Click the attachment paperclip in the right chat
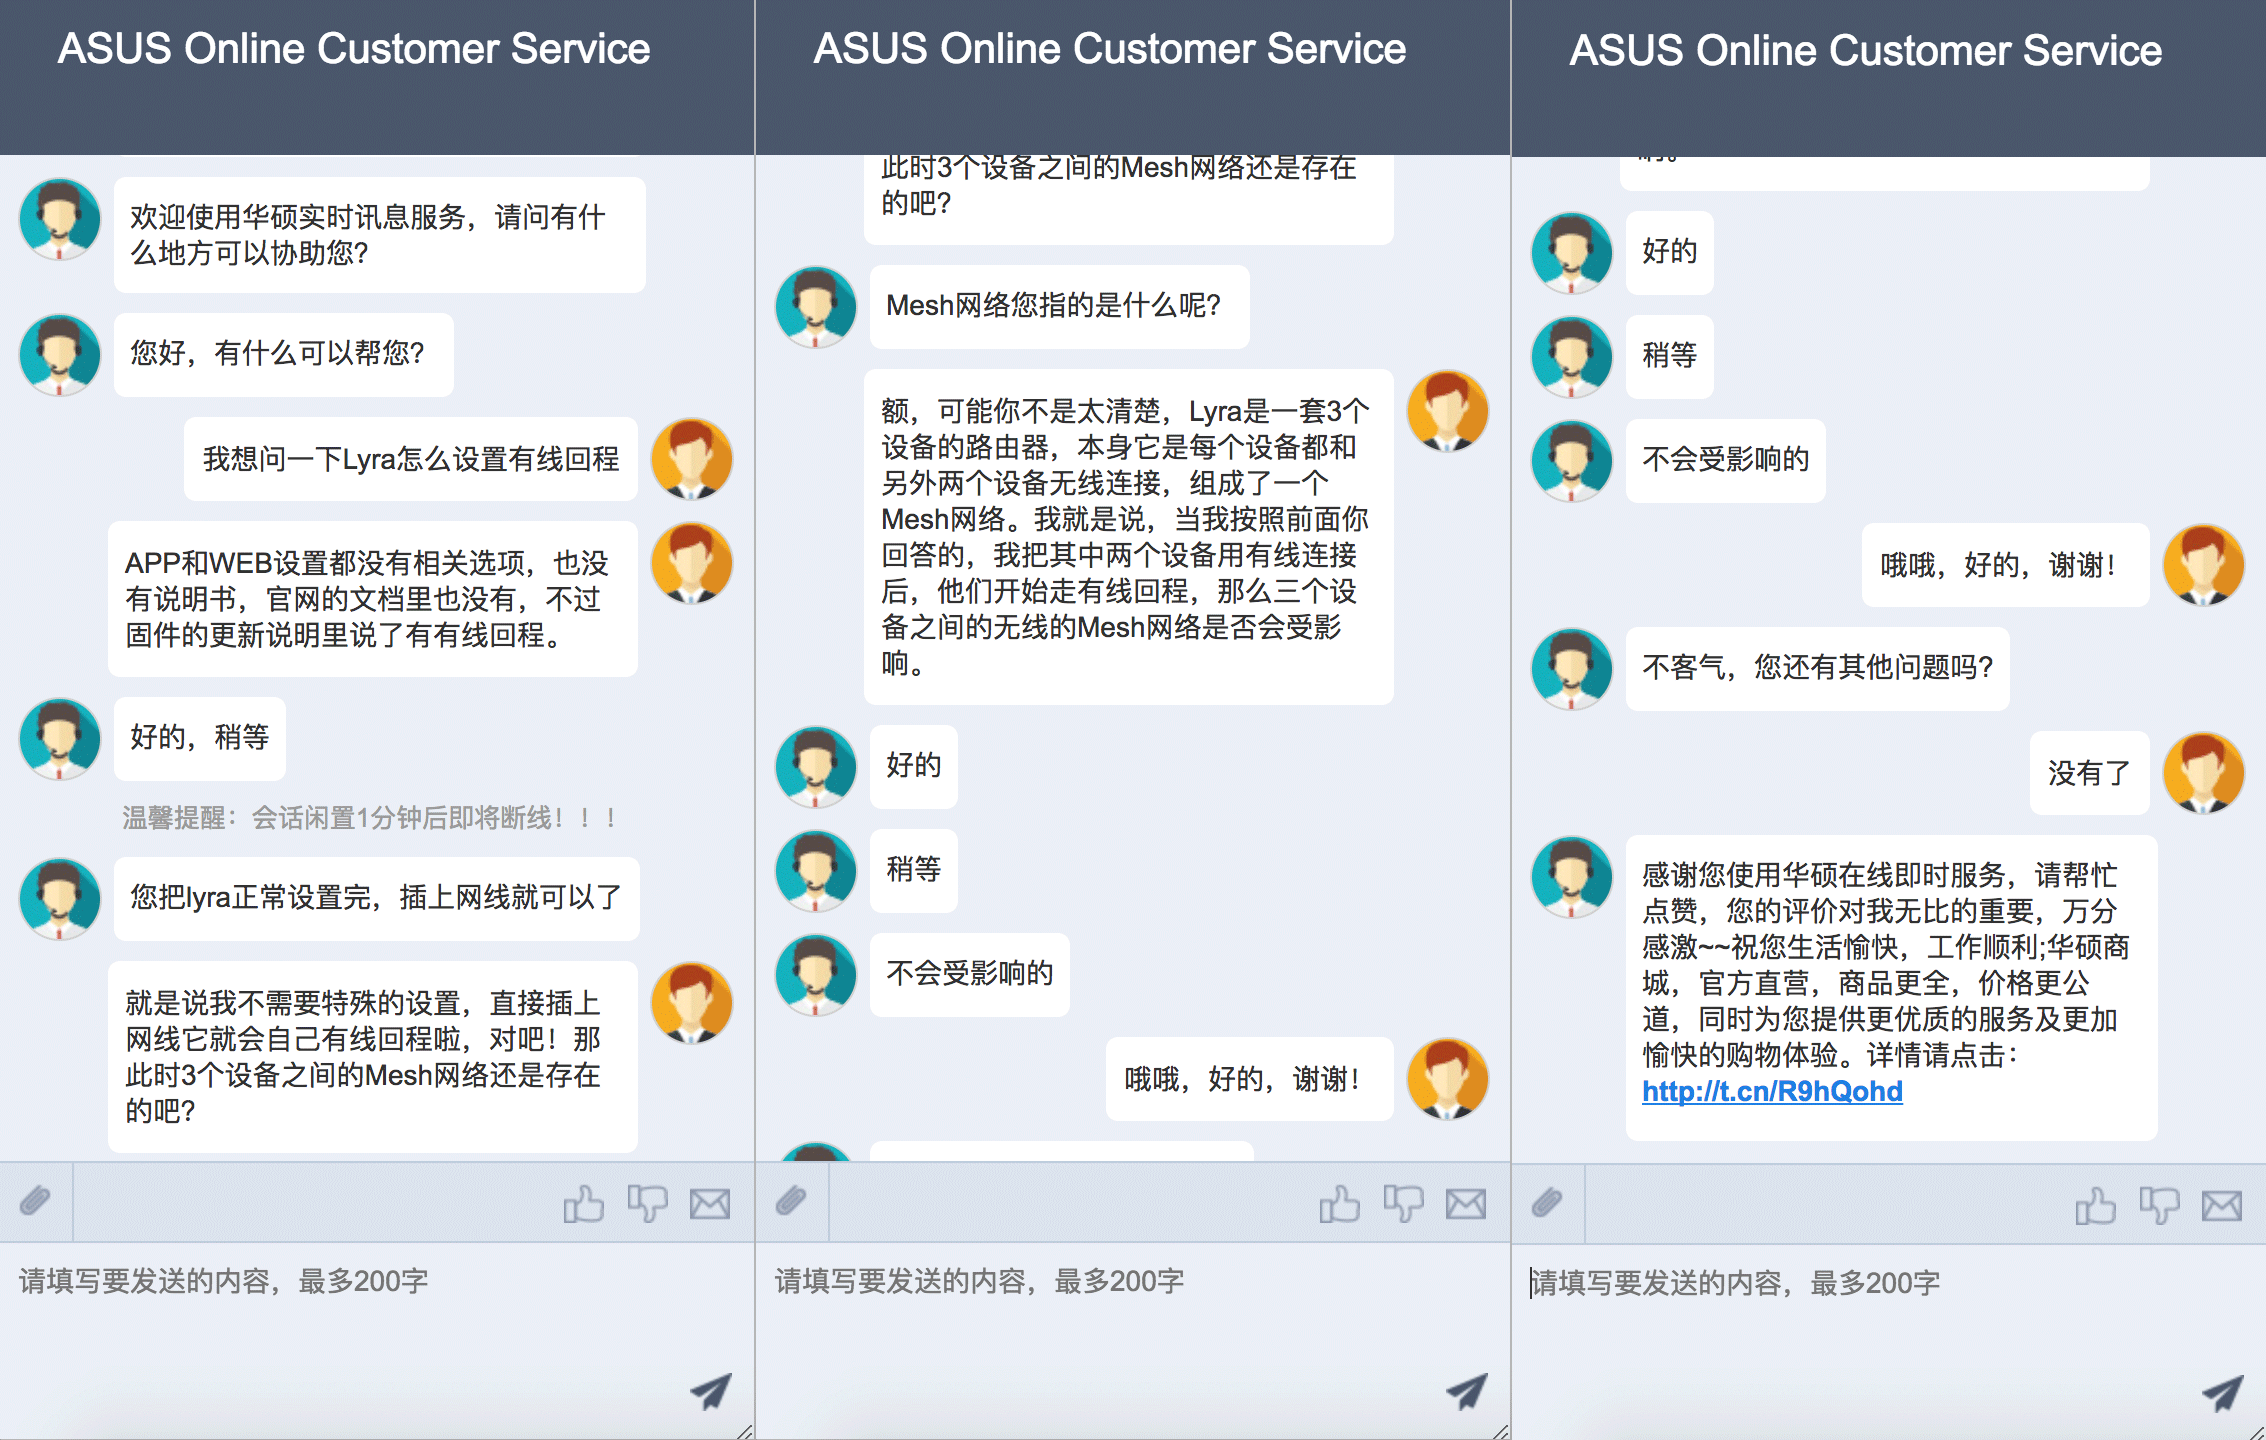This screenshot has width=2266, height=1440. (1547, 1202)
